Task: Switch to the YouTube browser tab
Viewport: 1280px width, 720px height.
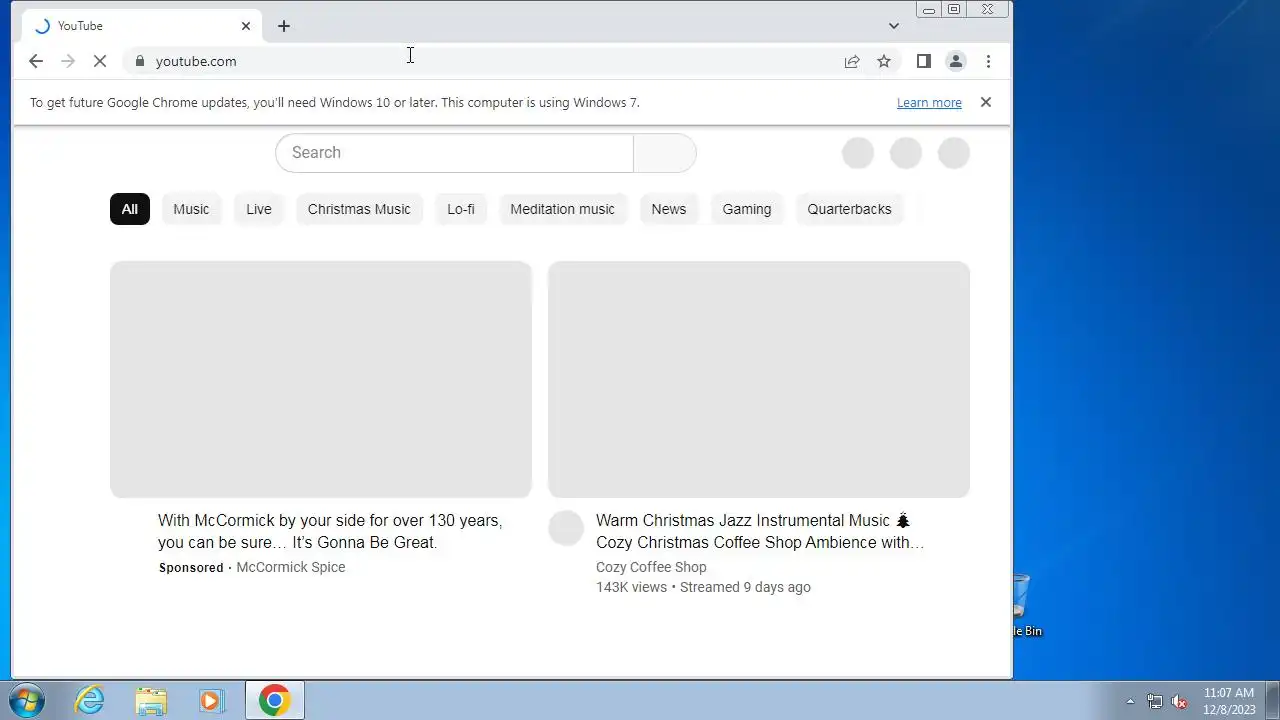Action: point(140,26)
